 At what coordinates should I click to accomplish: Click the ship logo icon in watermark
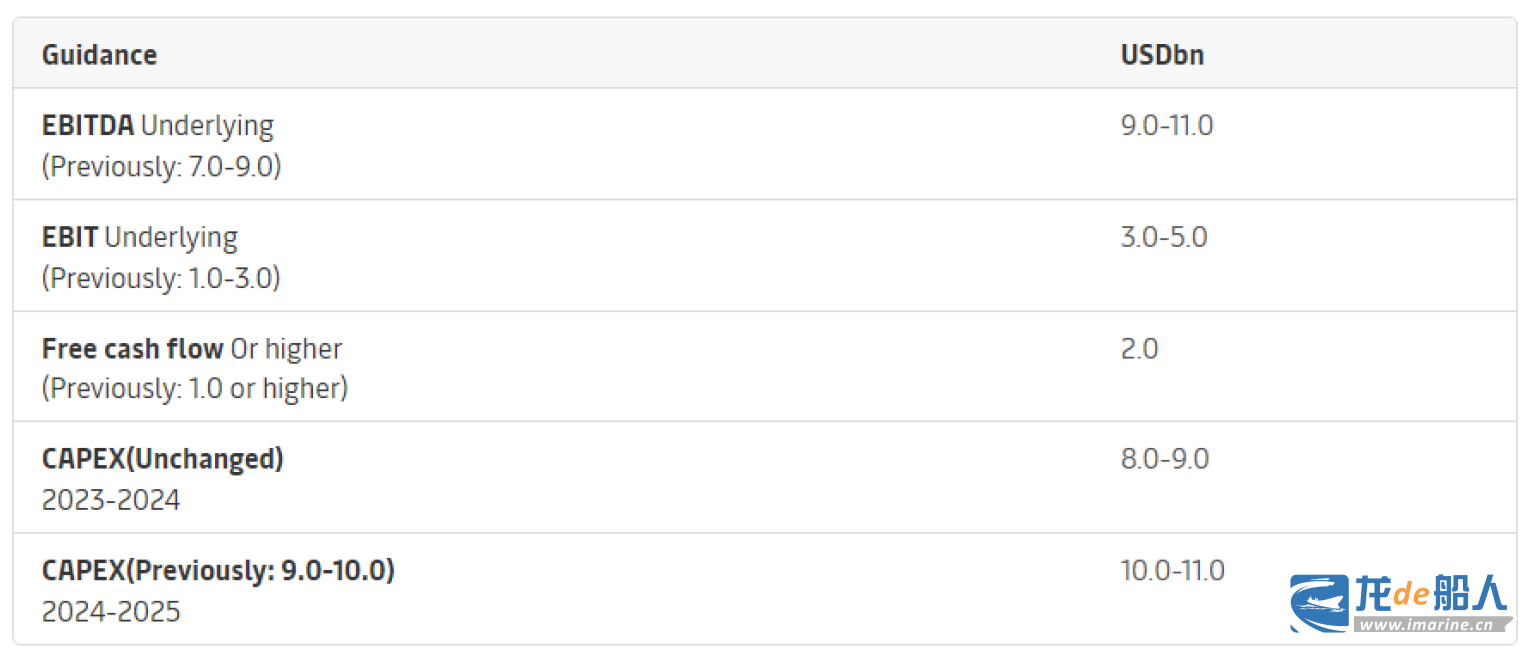[1319, 603]
